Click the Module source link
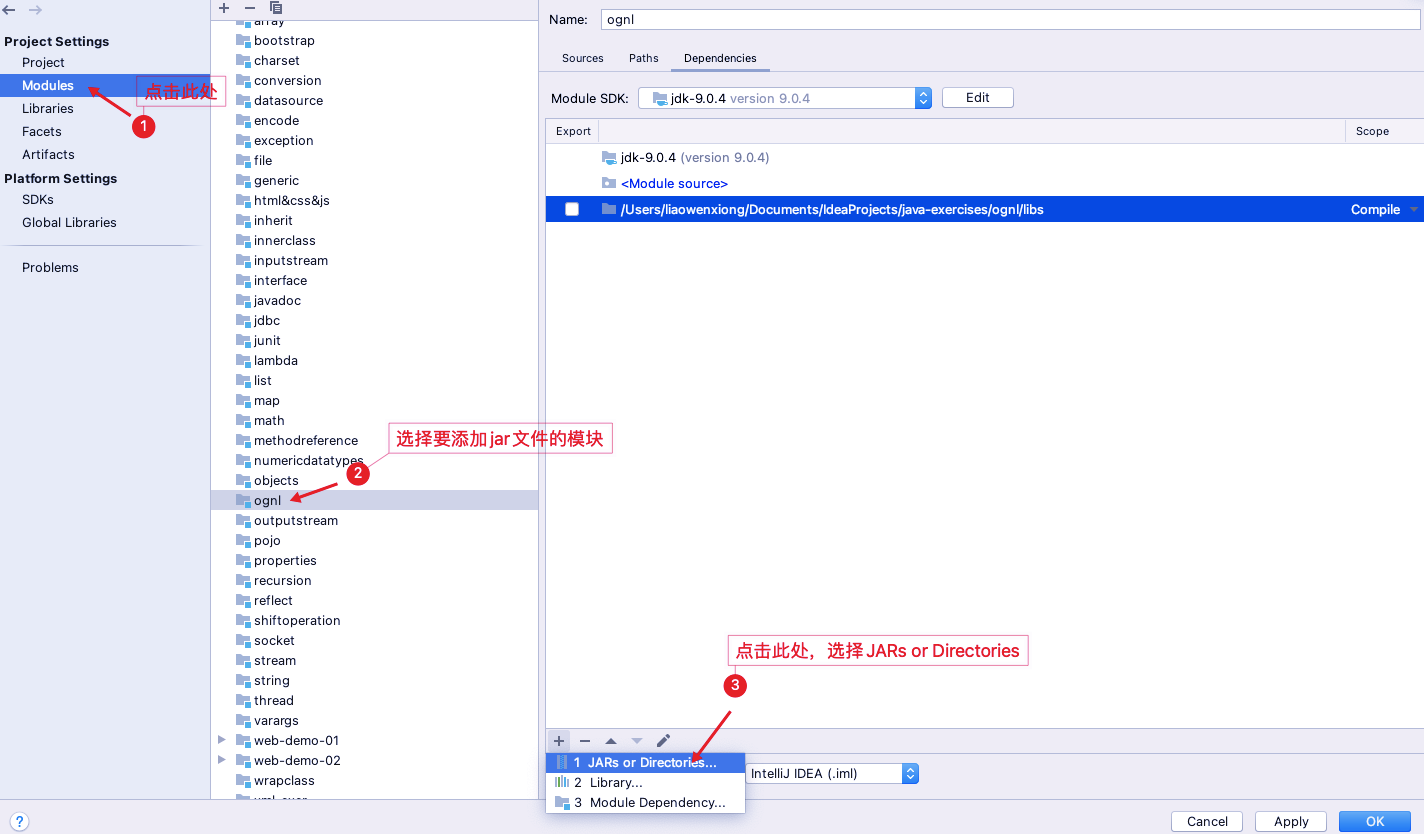1424x834 pixels. pos(674,183)
